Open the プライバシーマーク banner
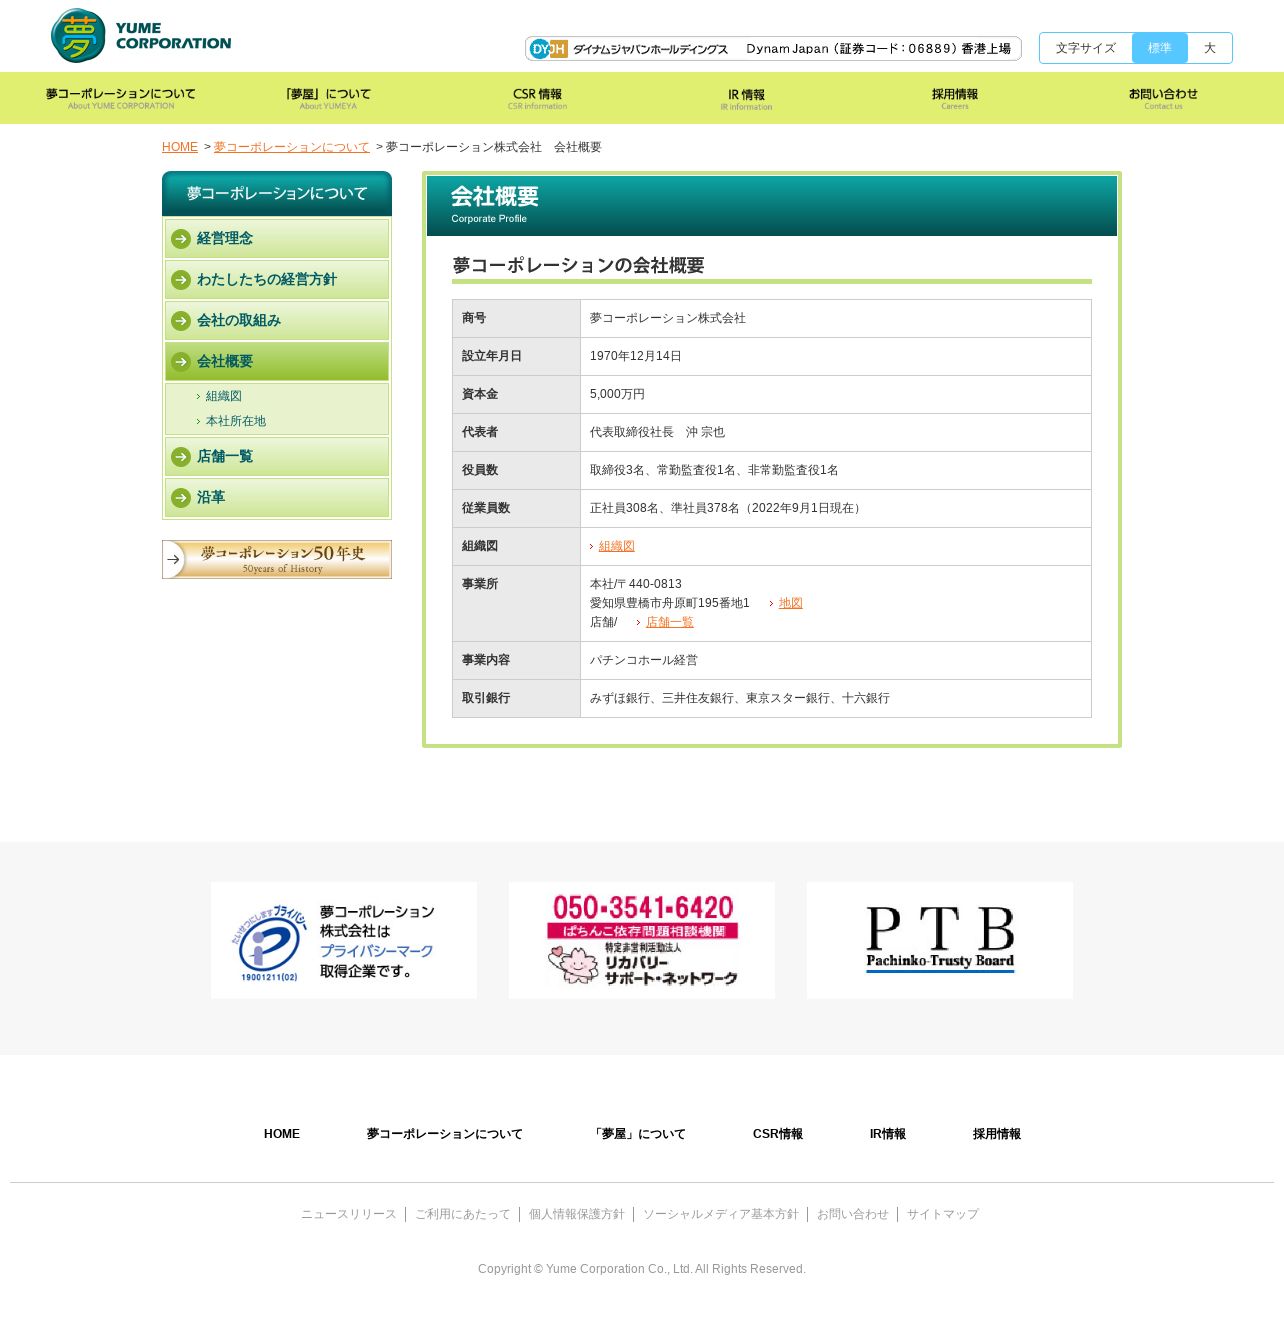The height and width of the screenshot is (1341, 1284). (344, 940)
